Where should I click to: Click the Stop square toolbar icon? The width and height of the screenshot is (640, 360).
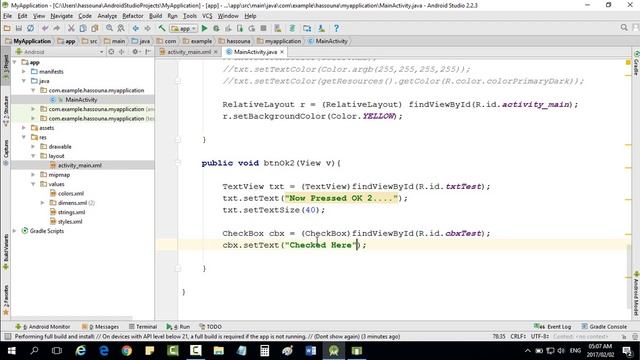264,28
